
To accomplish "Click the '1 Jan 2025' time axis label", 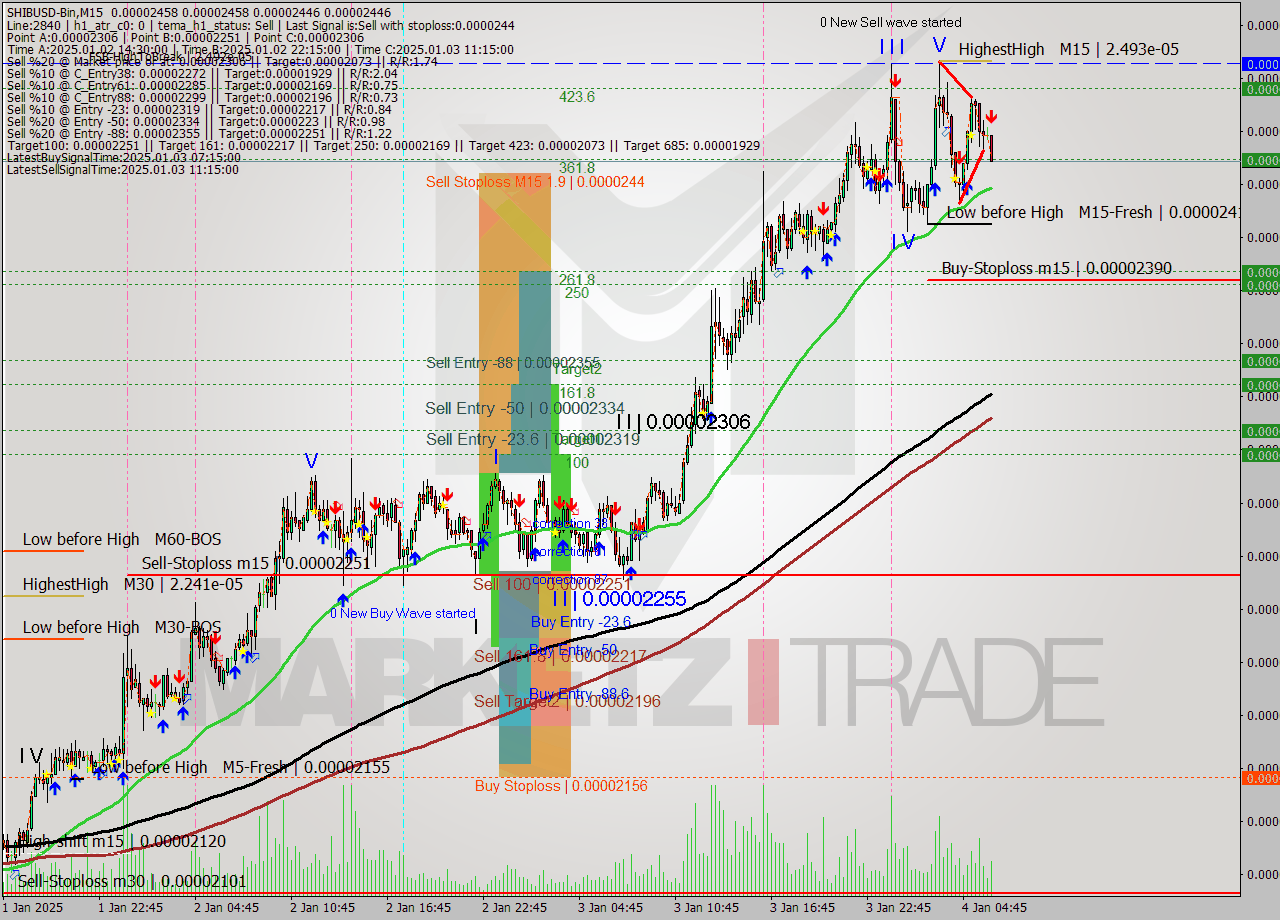I will point(33,908).
